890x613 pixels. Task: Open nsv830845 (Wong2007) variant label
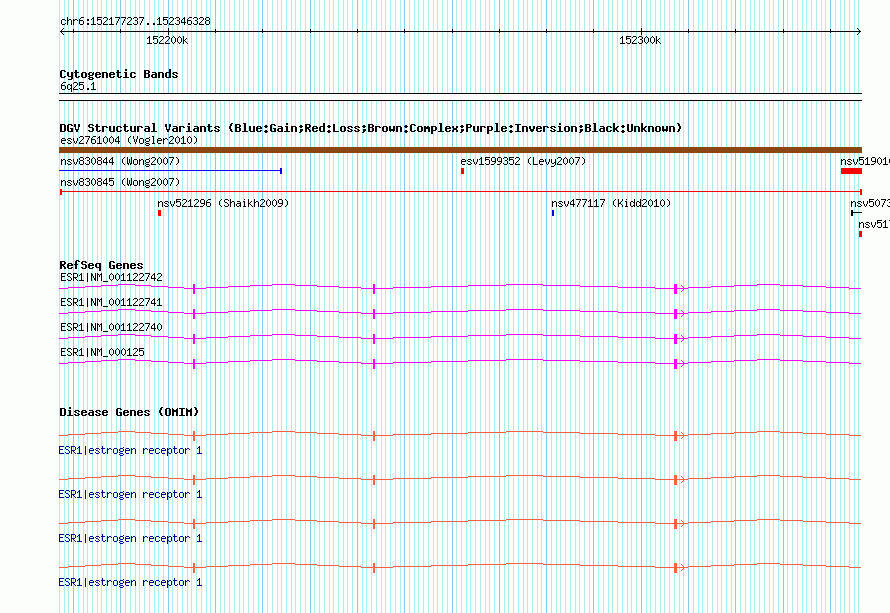[x=120, y=182]
